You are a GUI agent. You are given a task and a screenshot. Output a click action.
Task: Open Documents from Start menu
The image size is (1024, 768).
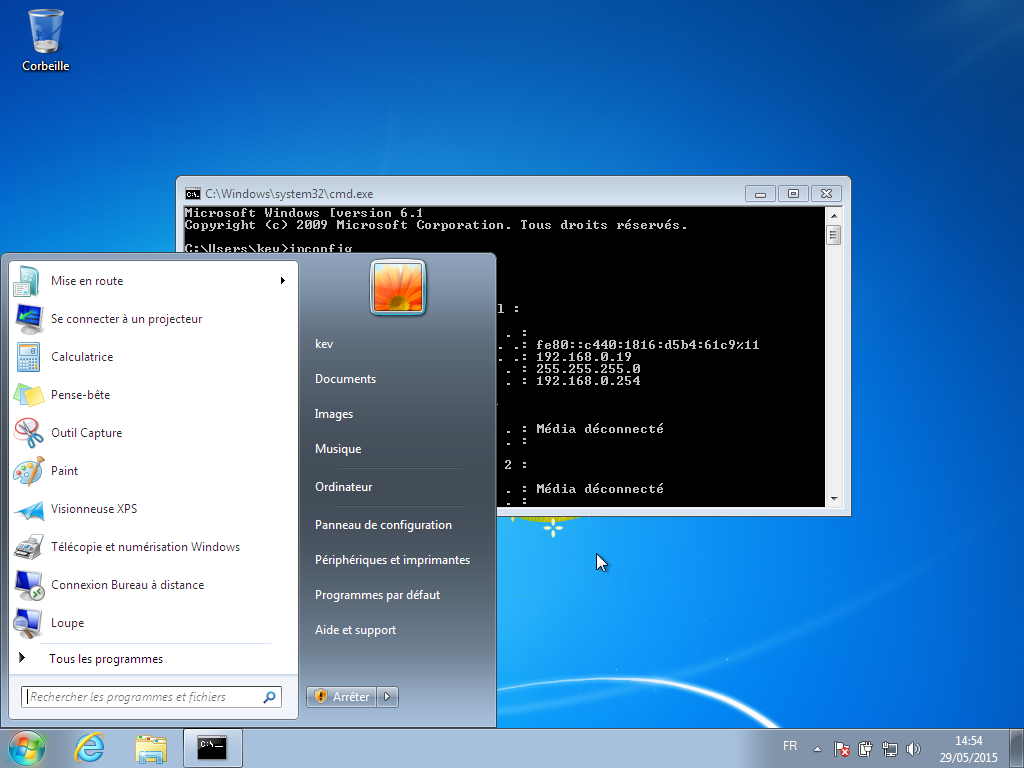345,379
